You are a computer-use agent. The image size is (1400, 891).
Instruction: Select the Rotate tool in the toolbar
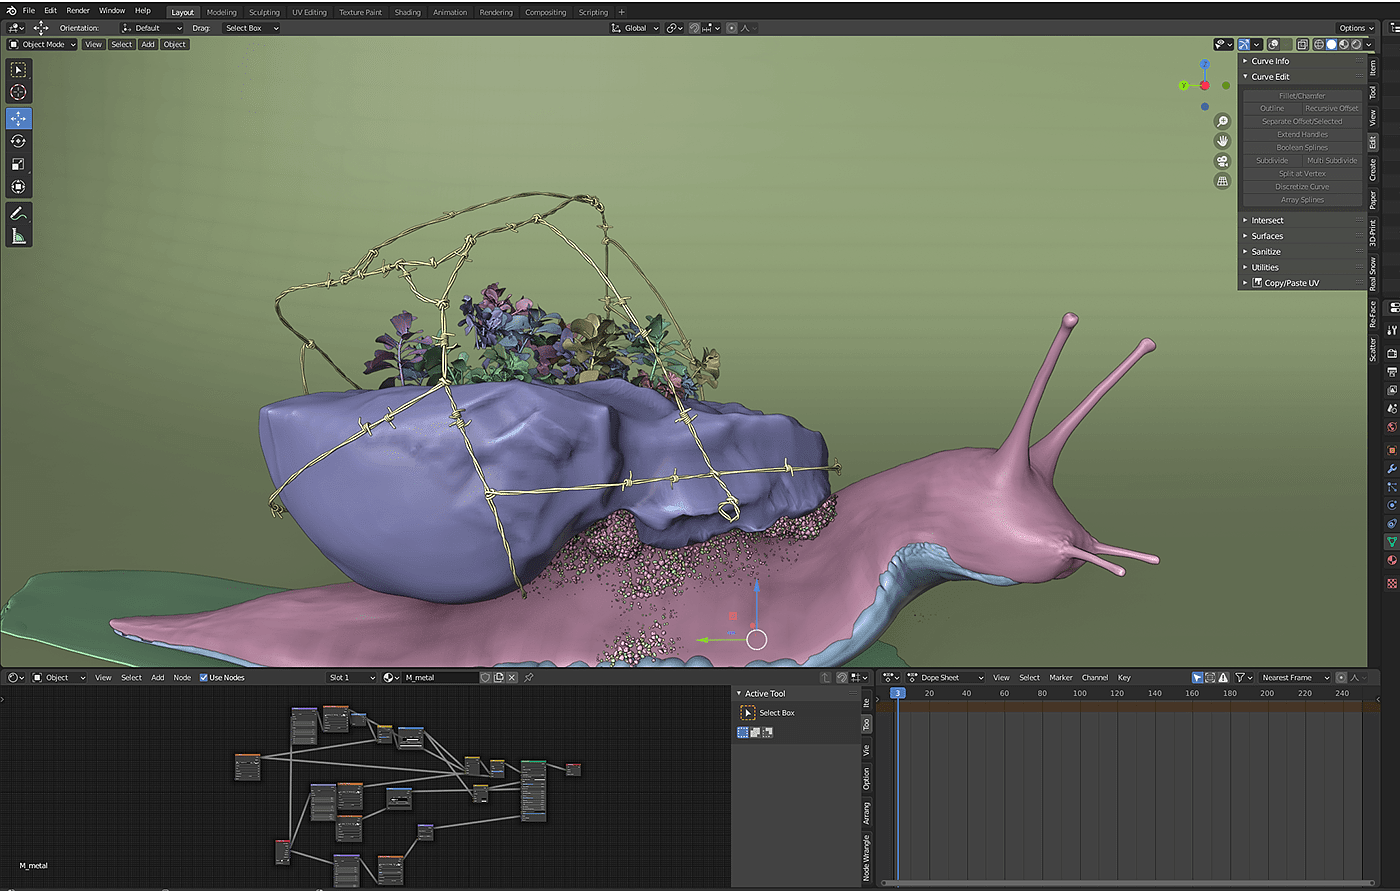pyautogui.click(x=18, y=141)
